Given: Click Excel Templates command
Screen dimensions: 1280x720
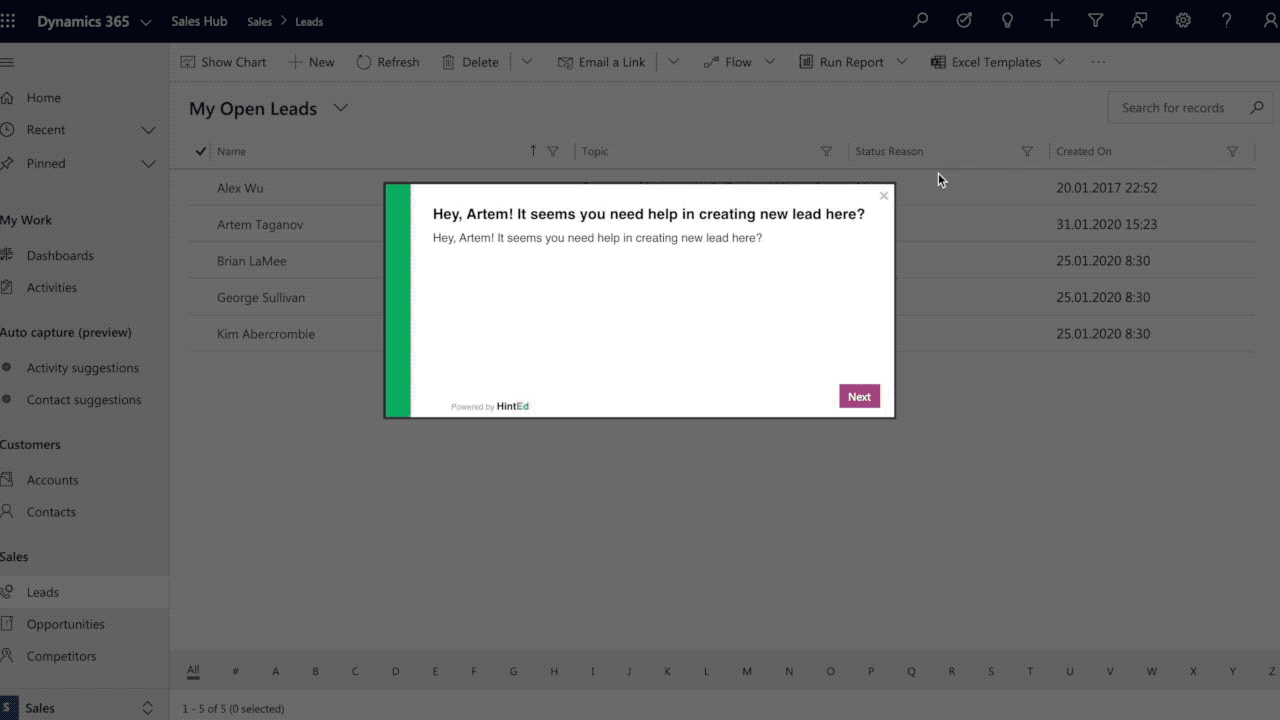Looking at the screenshot, I should coord(986,62).
